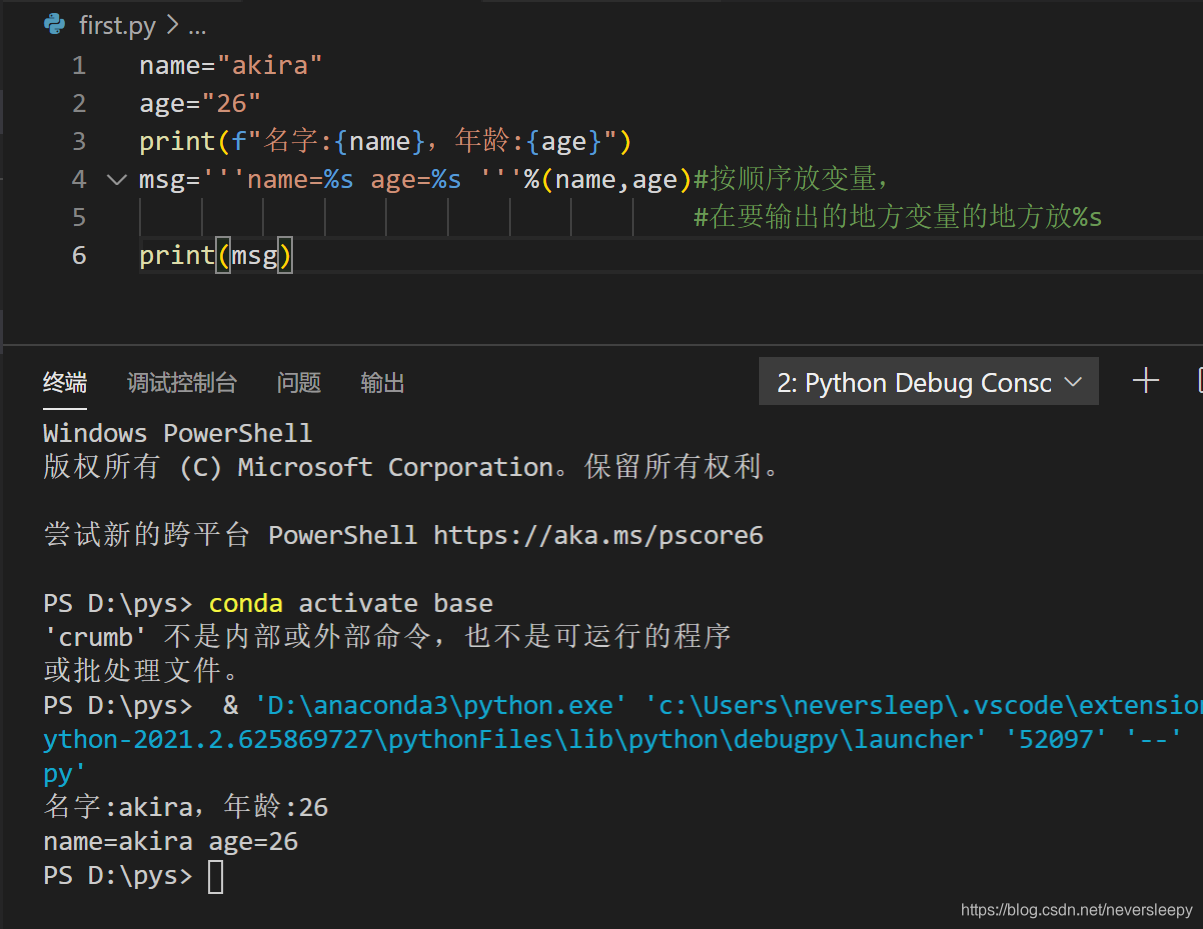Click the name variable on line 1
This screenshot has width=1203, height=929.
click(168, 64)
